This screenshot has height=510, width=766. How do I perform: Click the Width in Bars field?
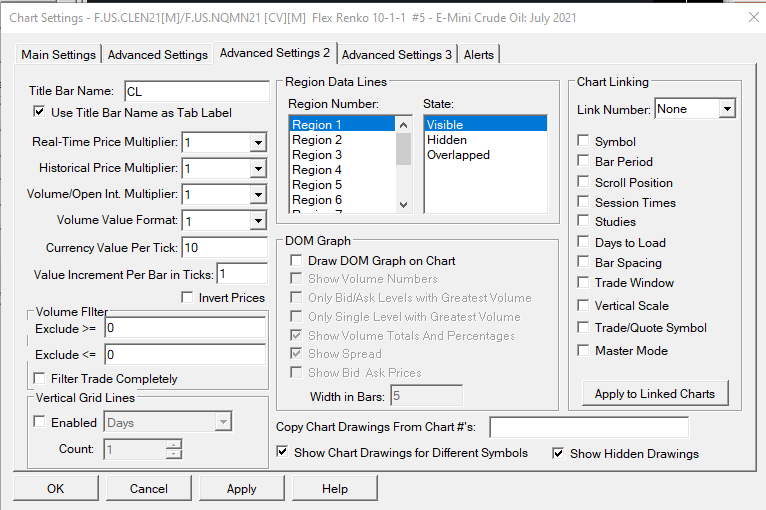click(426, 396)
